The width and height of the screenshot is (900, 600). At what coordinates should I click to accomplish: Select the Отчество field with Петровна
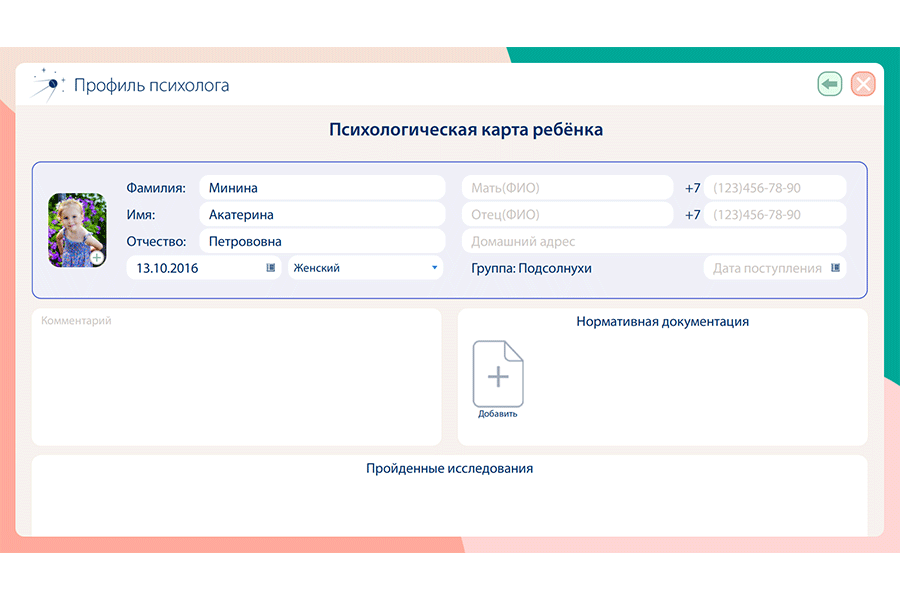(321, 241)
